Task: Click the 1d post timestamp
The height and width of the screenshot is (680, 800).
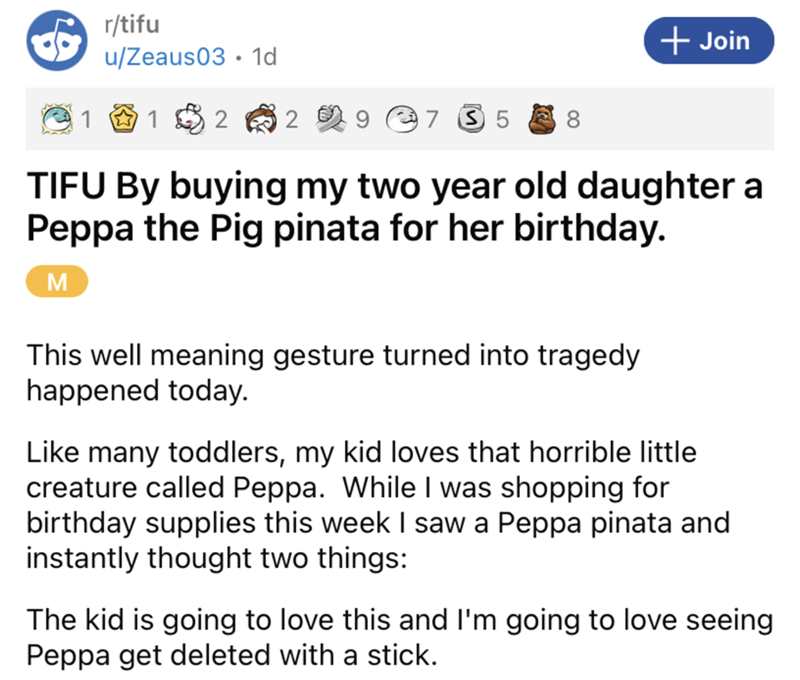Action: 264,57
